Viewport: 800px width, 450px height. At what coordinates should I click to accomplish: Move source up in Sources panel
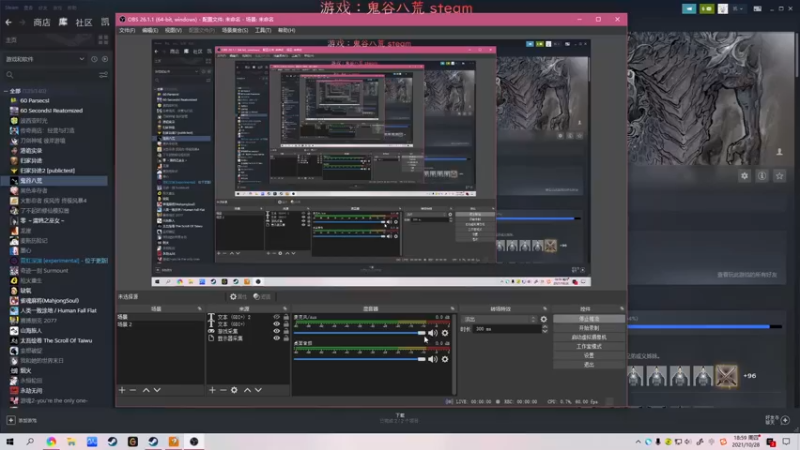click(247, 390)
